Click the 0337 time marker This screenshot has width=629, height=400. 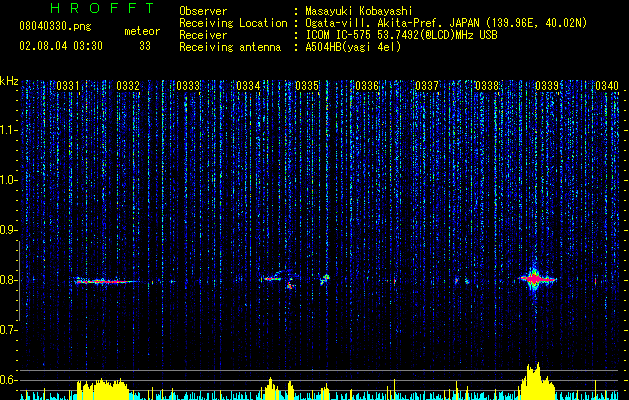click(x=427, y=86)
